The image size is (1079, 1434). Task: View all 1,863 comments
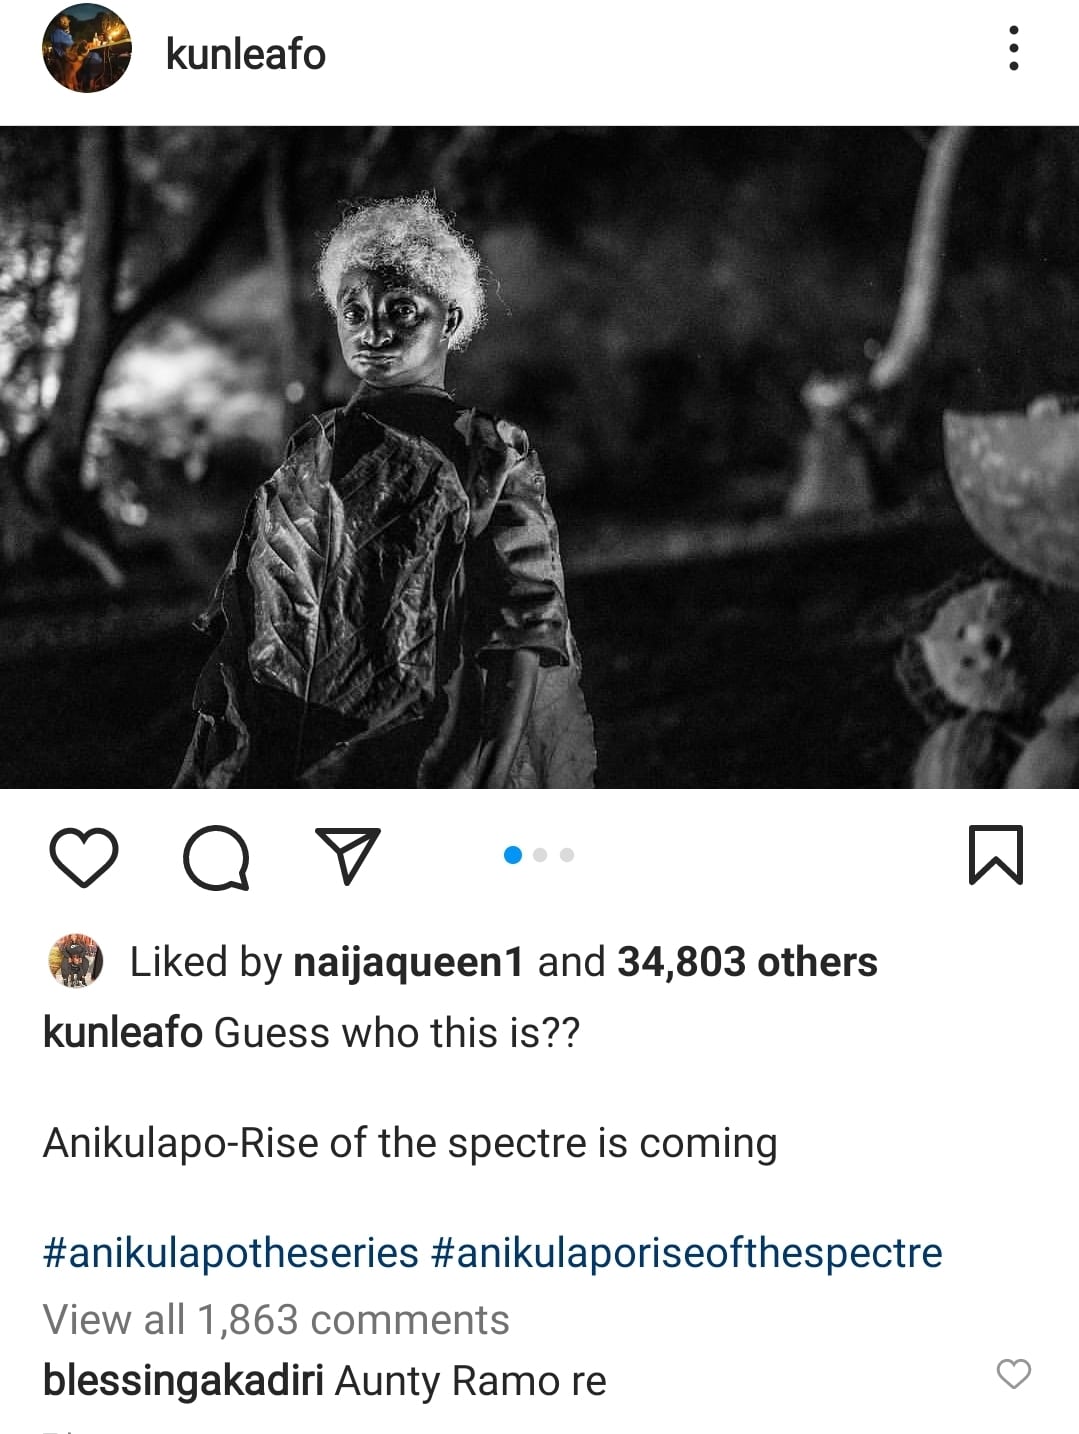tap(276, 1320)
